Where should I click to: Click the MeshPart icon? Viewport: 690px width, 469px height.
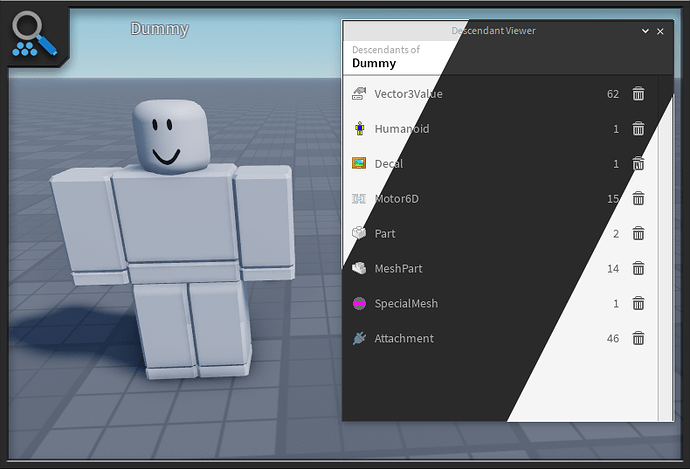point(359,268)
